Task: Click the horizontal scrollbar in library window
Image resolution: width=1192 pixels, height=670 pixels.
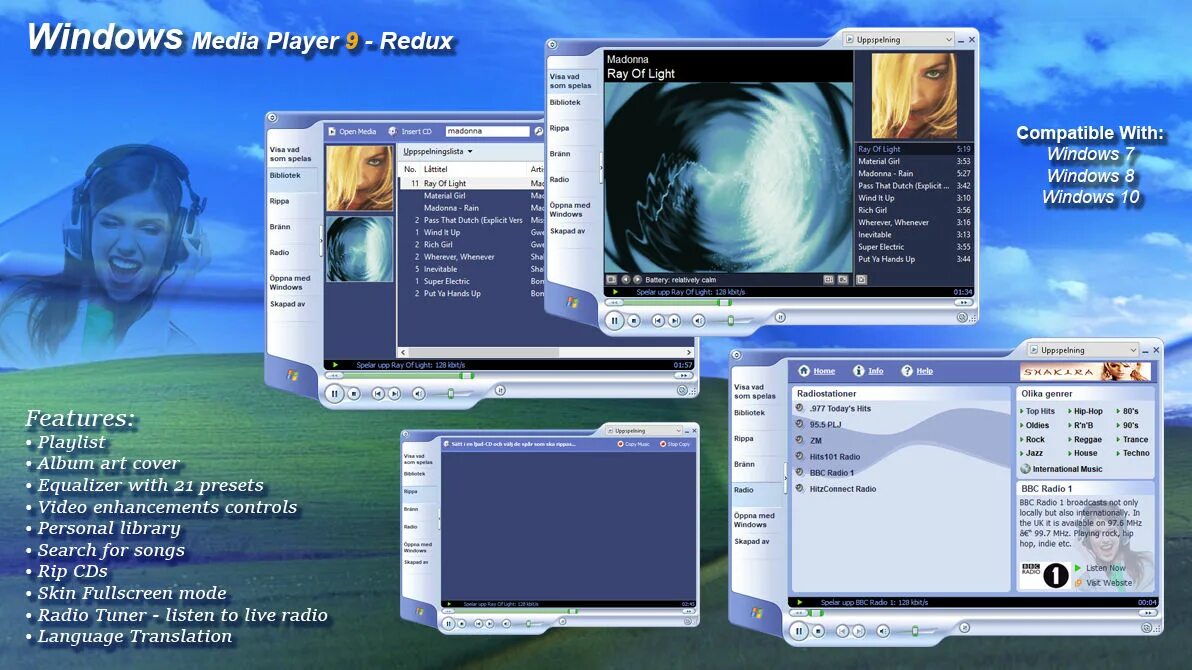Action: 546,352
